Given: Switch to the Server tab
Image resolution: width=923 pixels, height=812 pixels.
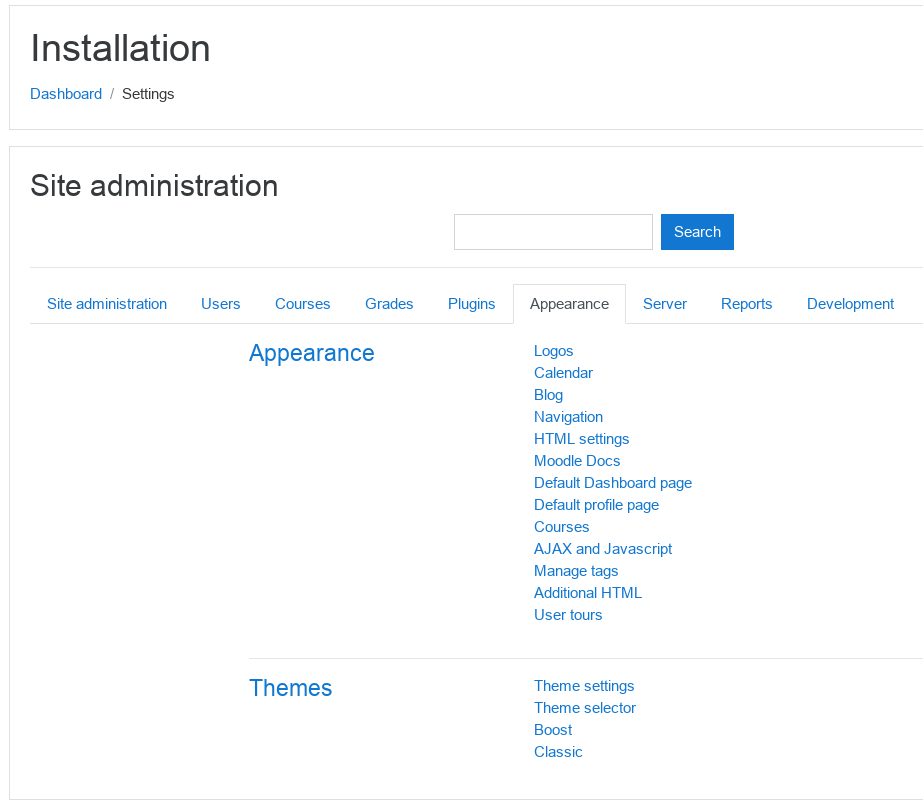Looking at the screenshot, I should coord(665,304).
